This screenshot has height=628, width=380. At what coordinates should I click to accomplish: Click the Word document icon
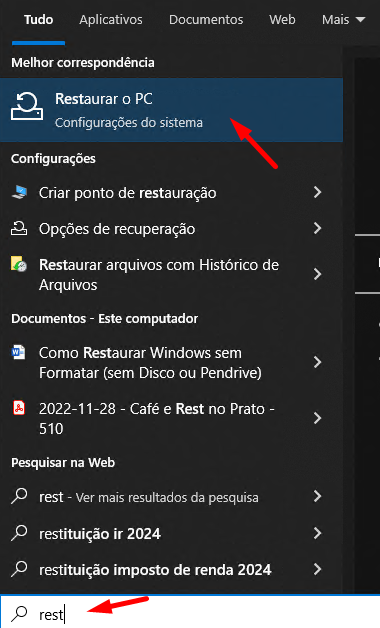(18, 352)
